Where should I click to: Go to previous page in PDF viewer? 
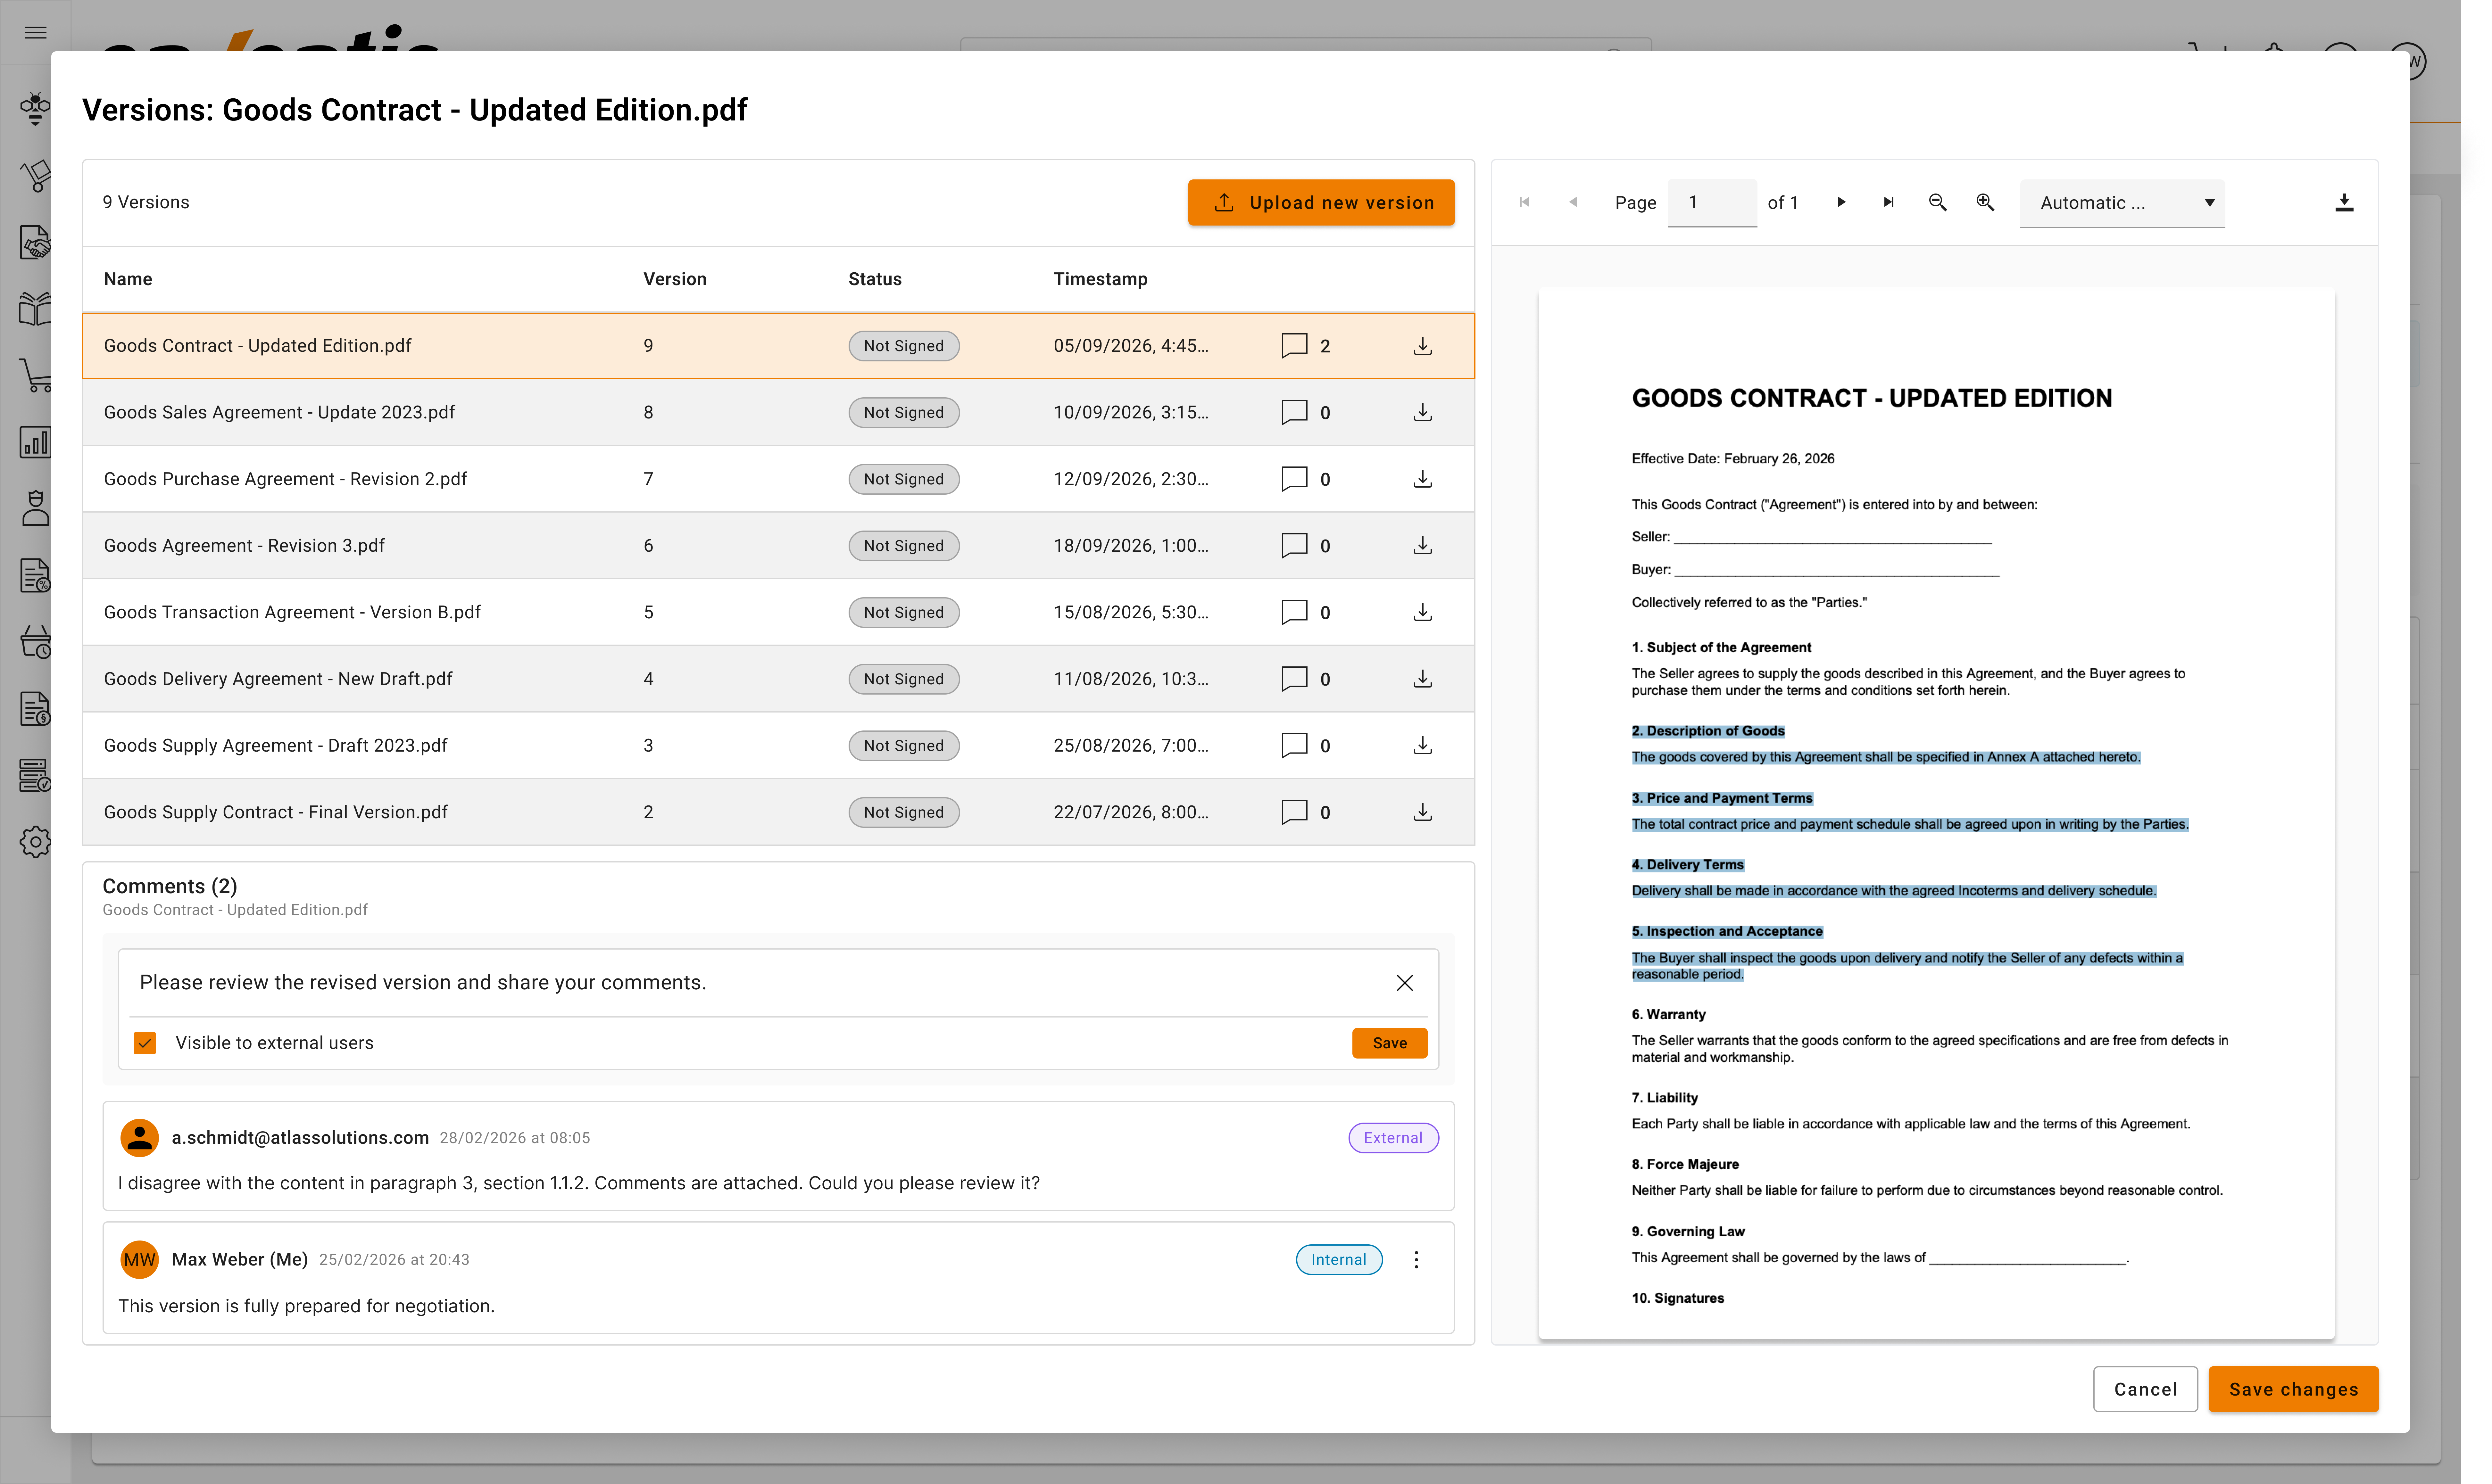pos(1573,202)
